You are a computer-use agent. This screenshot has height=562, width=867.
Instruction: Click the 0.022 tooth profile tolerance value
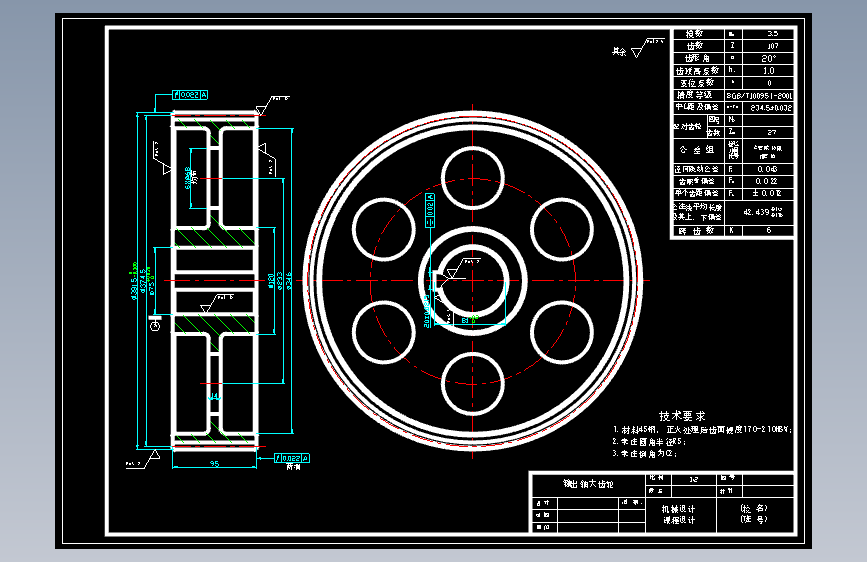point(766,181)
